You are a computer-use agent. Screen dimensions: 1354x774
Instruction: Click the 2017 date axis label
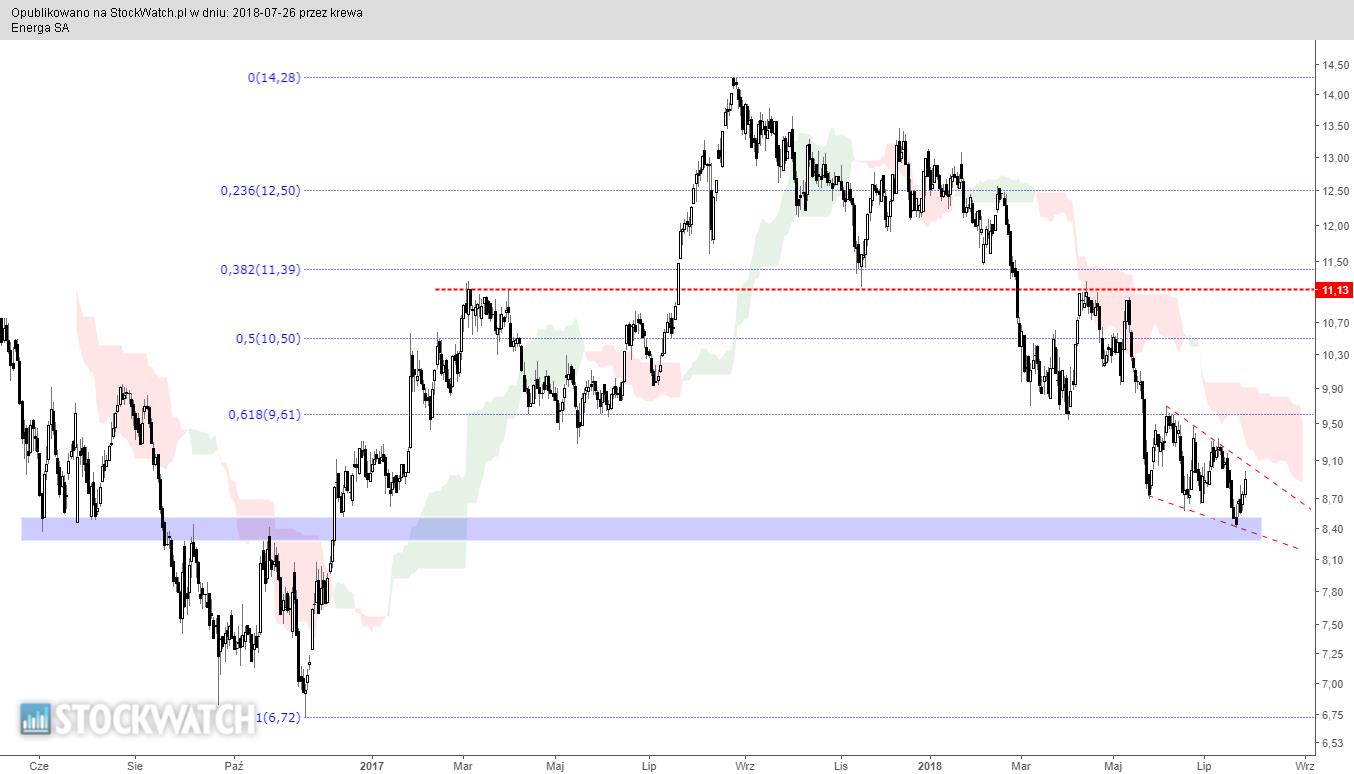point(372,766)
